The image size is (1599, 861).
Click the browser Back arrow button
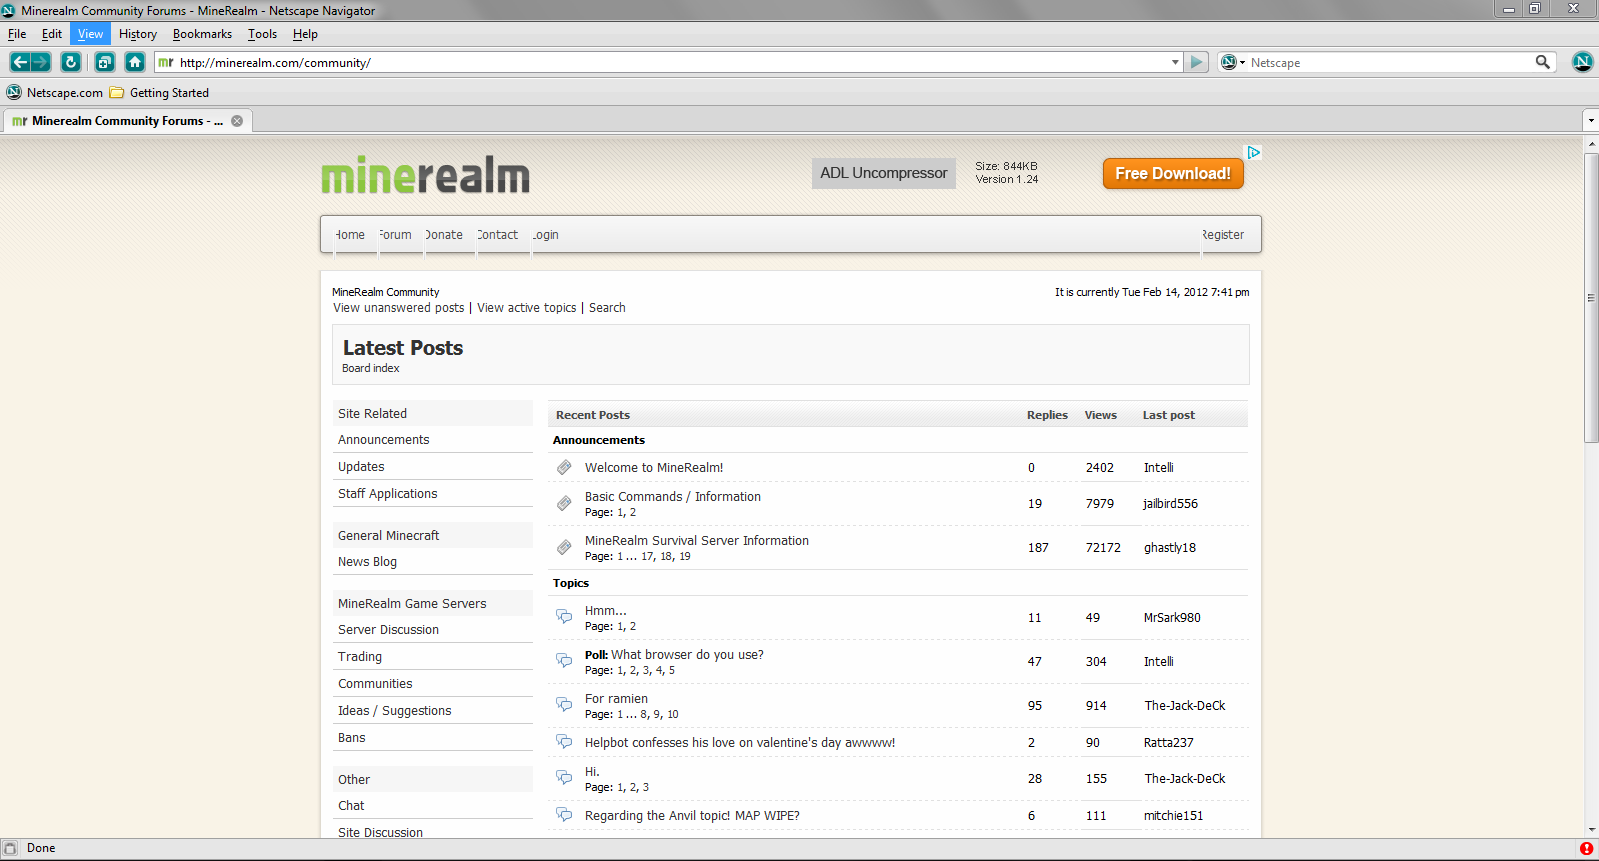coord(20,62)
